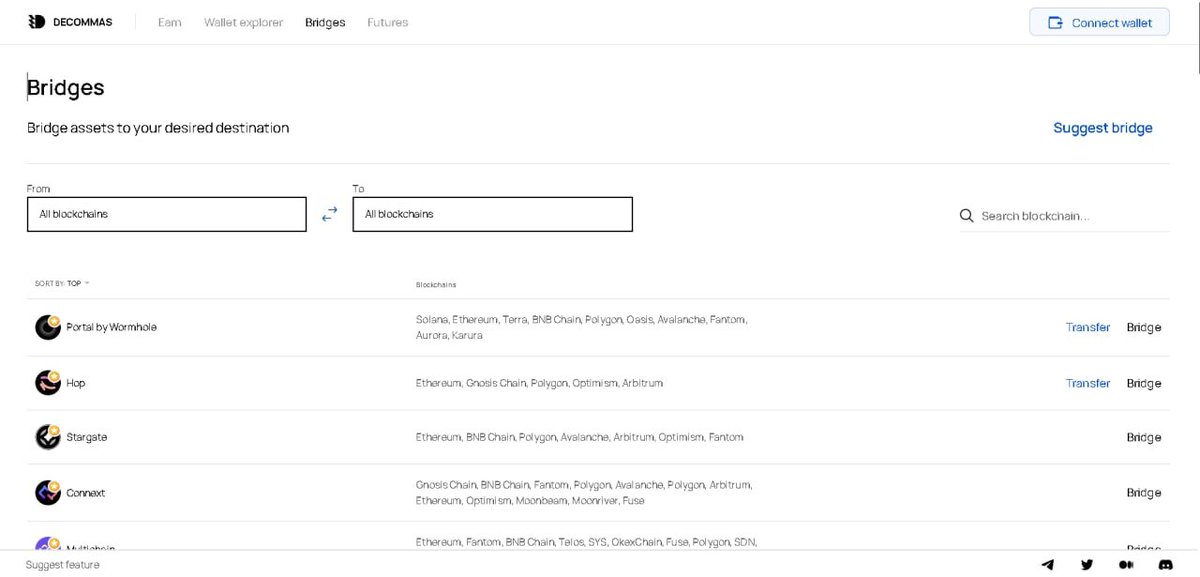Image resolution: width=1200 pixels, height=577 pixels.
Task: Click Bridge for Stargate
Action: [x=1144, y=437]
